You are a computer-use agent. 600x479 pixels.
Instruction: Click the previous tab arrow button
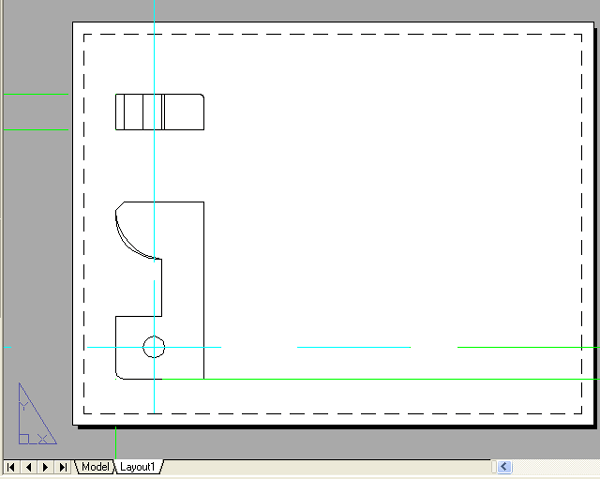coord(29,467)
